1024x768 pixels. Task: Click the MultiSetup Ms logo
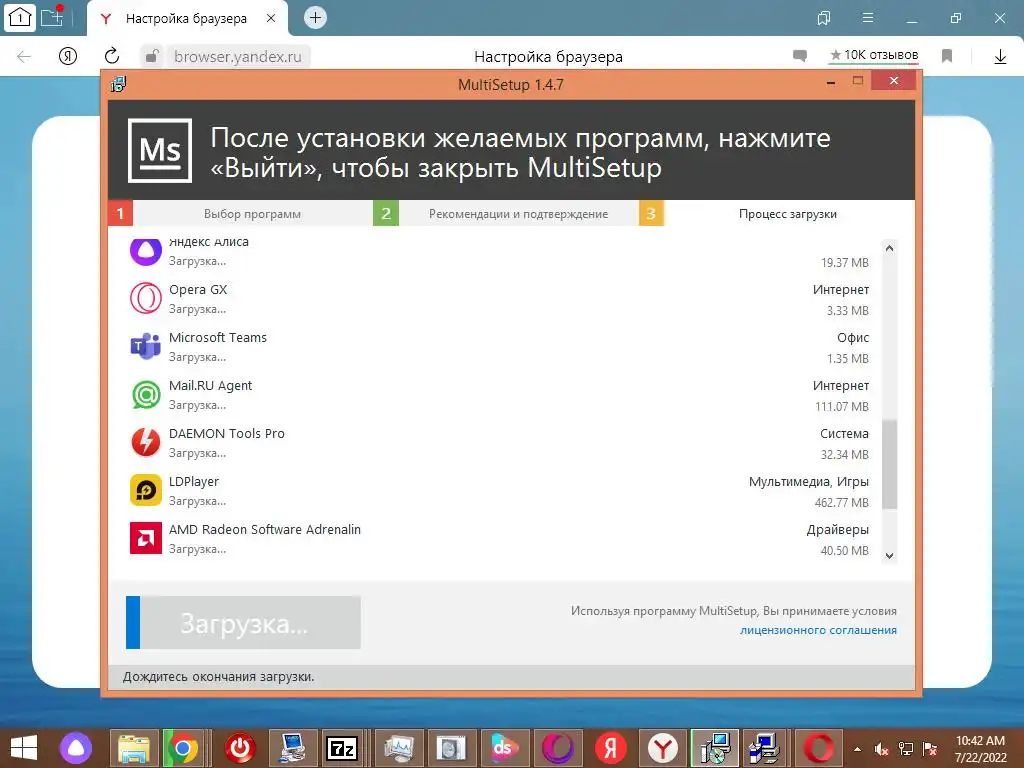point(160,150)
